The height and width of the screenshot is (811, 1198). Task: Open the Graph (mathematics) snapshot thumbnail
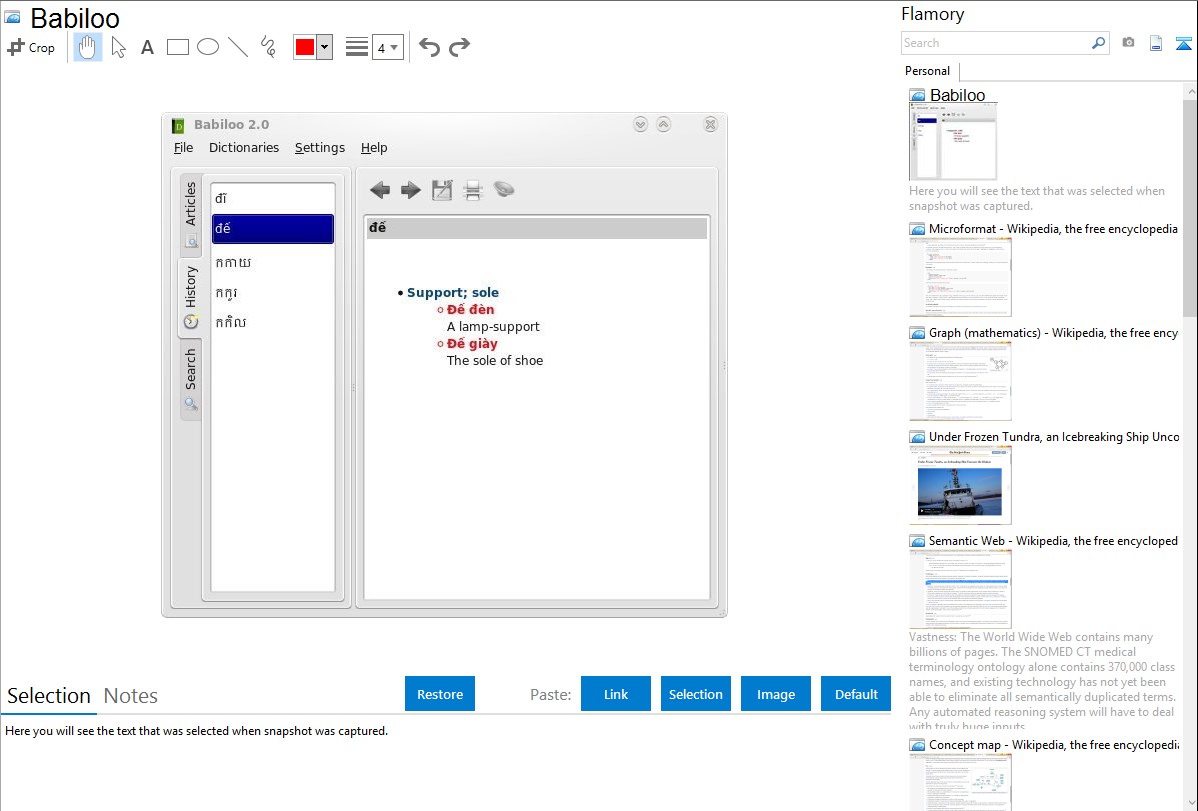point(960,381)
